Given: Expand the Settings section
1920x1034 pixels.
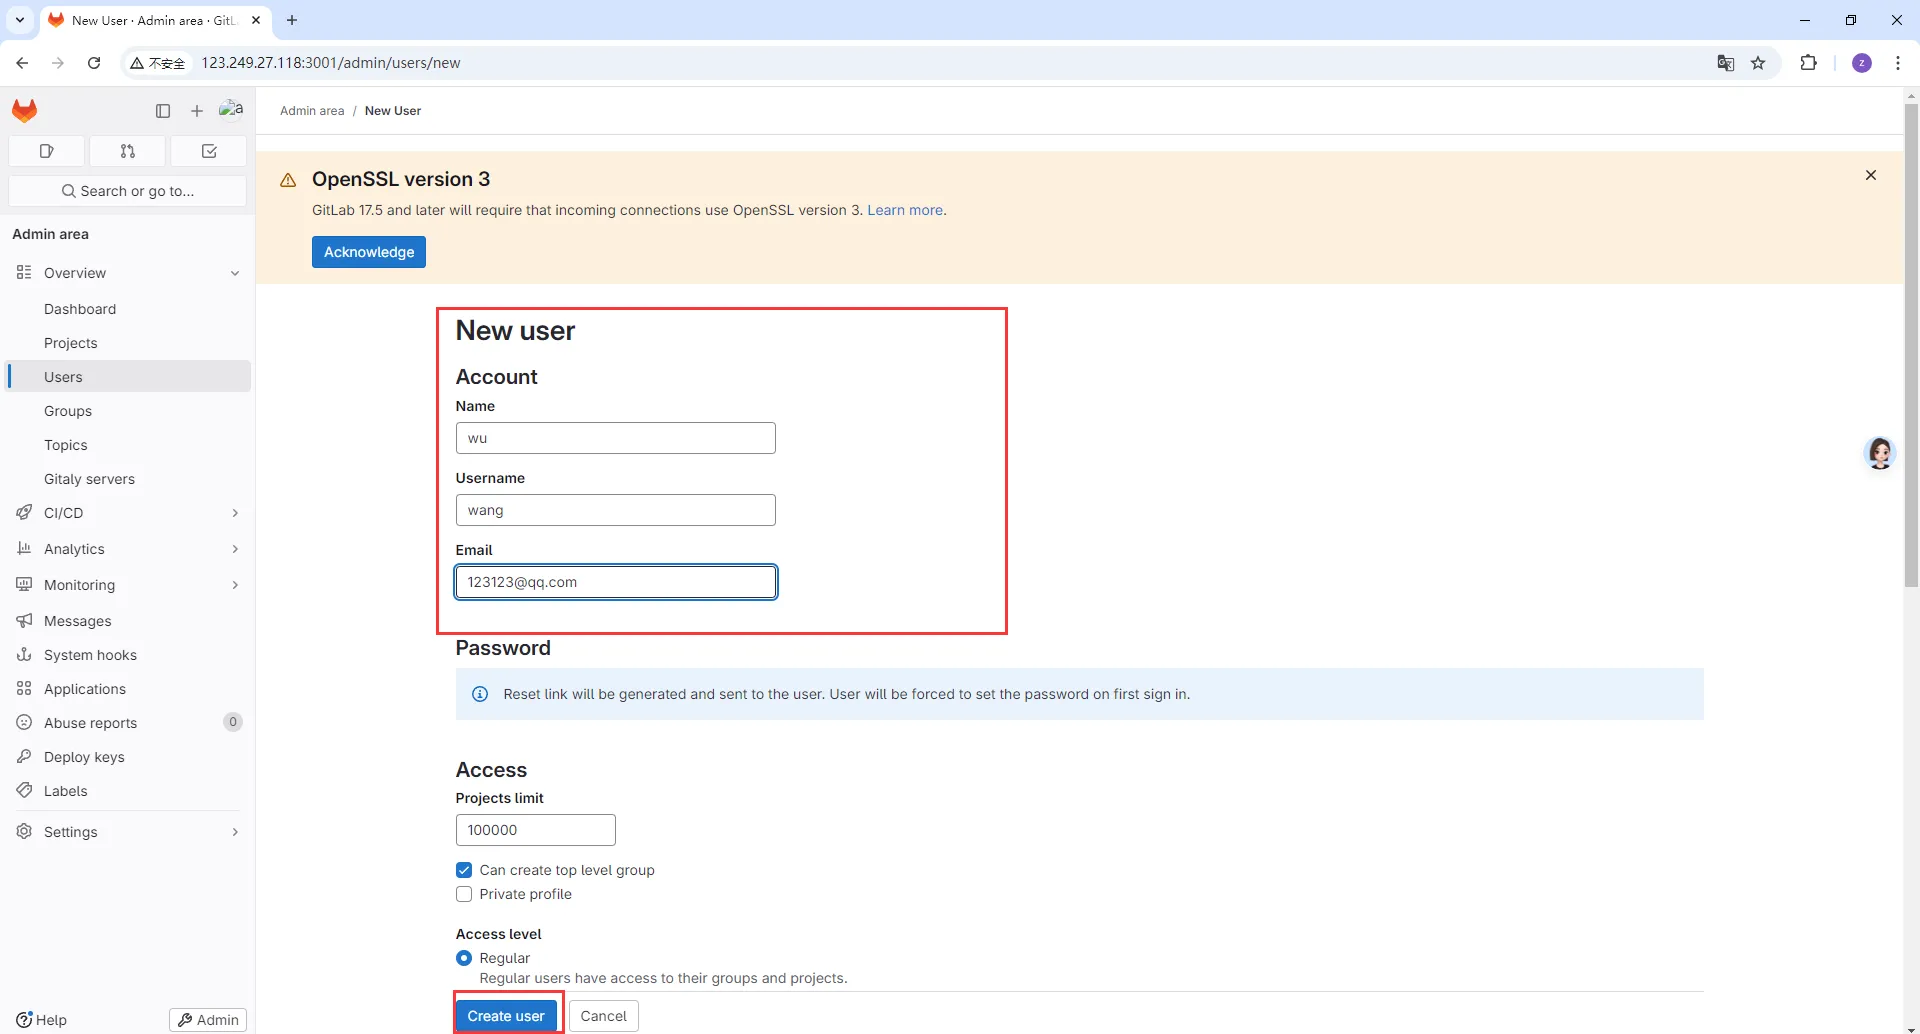Looking at the screenshot, I should click(x=128, y=832).
